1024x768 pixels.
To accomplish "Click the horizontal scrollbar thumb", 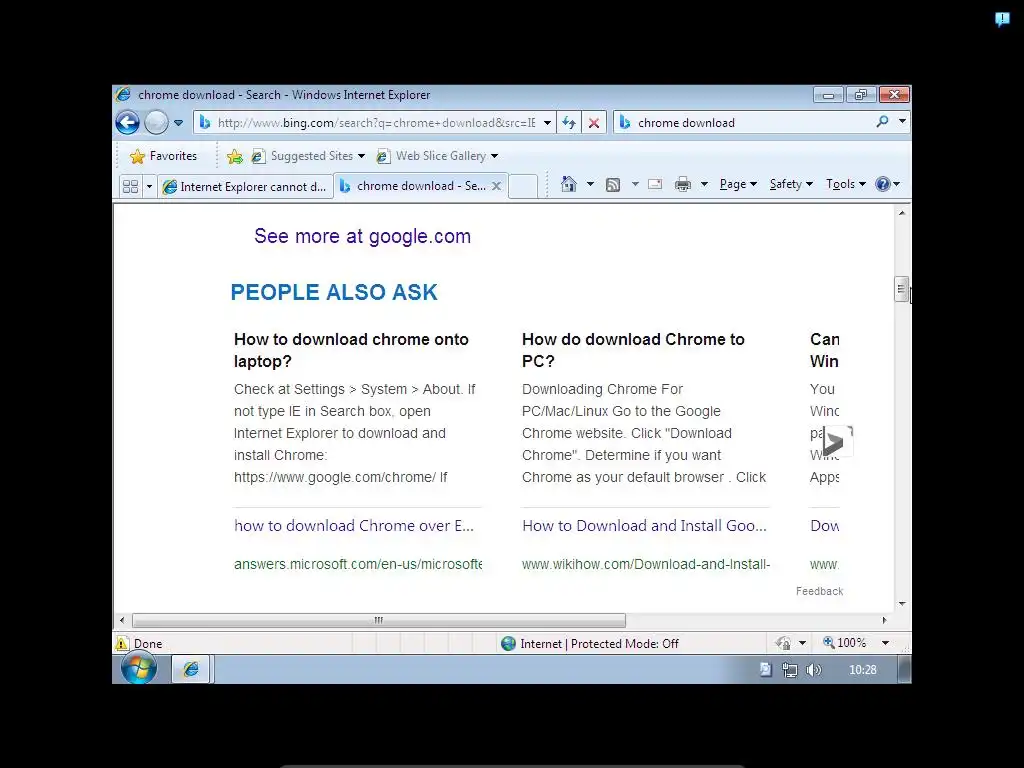I will (x=379, y=620).
